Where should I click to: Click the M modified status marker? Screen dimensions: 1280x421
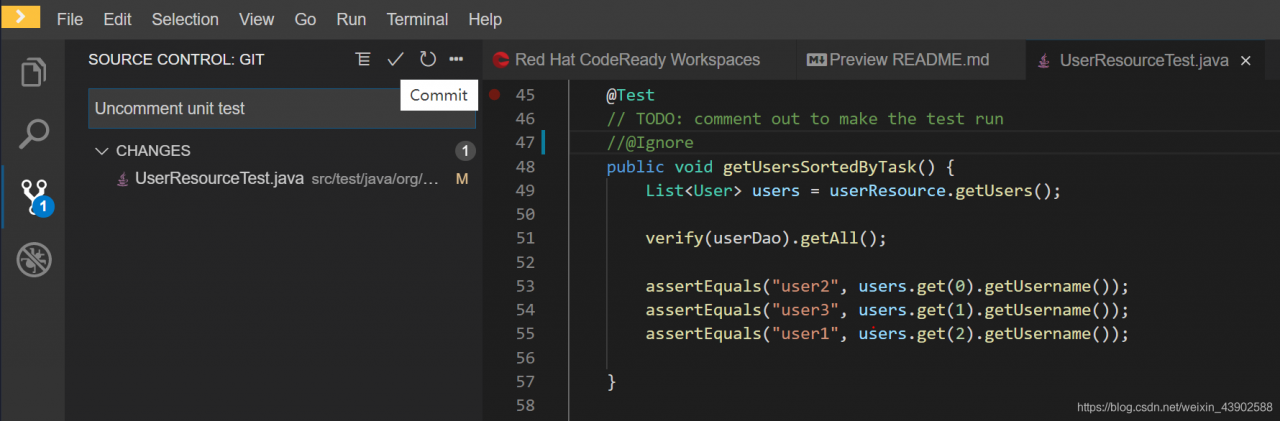462,180
